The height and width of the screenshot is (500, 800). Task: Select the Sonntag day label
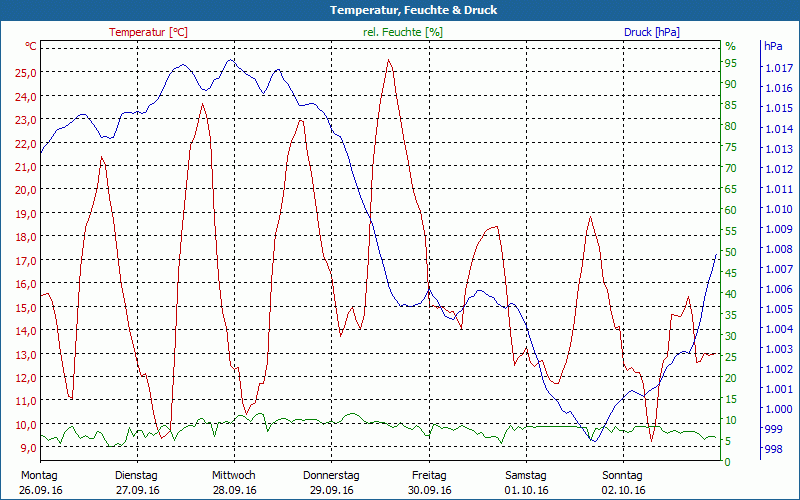[x=623, y=475]
